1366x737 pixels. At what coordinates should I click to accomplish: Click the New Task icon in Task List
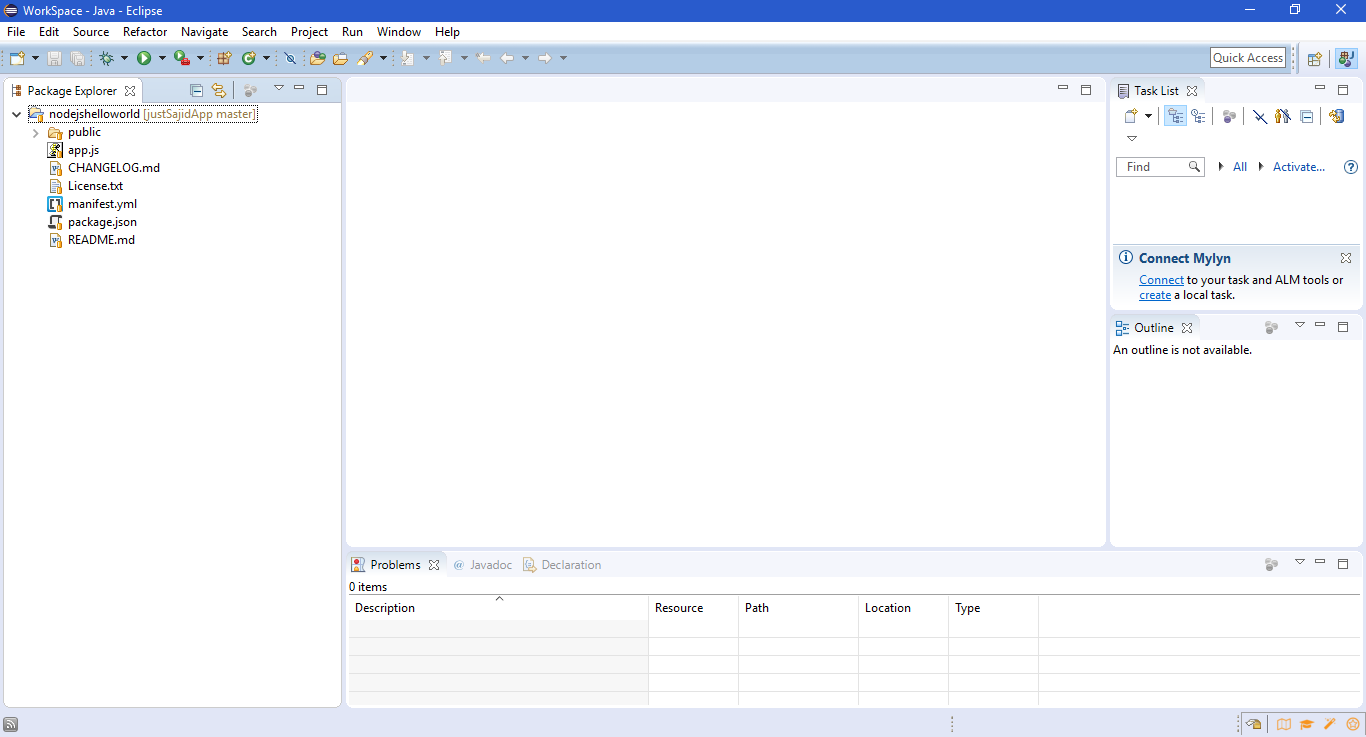coord(1131,116)
